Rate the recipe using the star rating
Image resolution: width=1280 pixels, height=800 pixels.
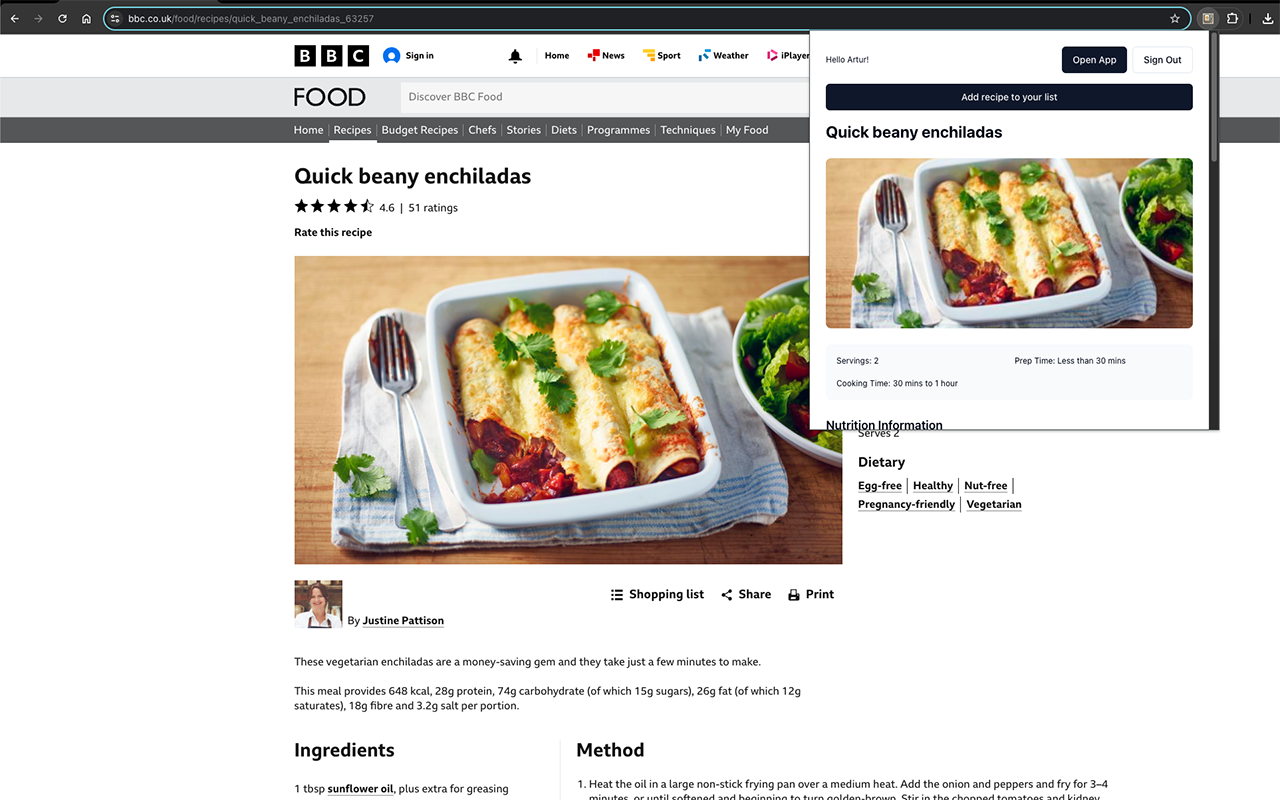(334, 207)
